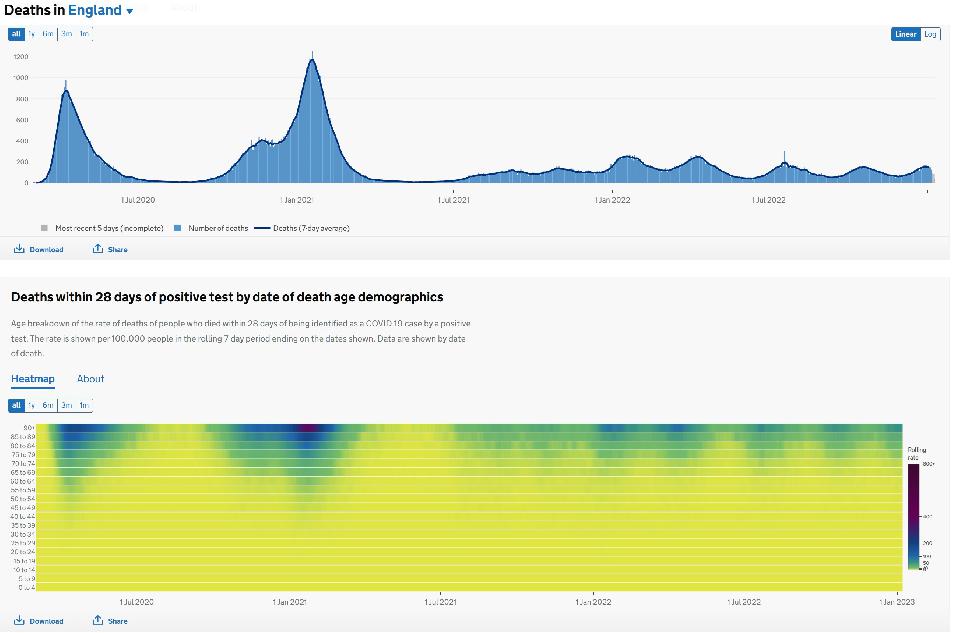This screenshot has height=633, width=960.
Task: Toggle 'Most recent 5 days (incomplete)' legend entry
Action: click(102, 228)
